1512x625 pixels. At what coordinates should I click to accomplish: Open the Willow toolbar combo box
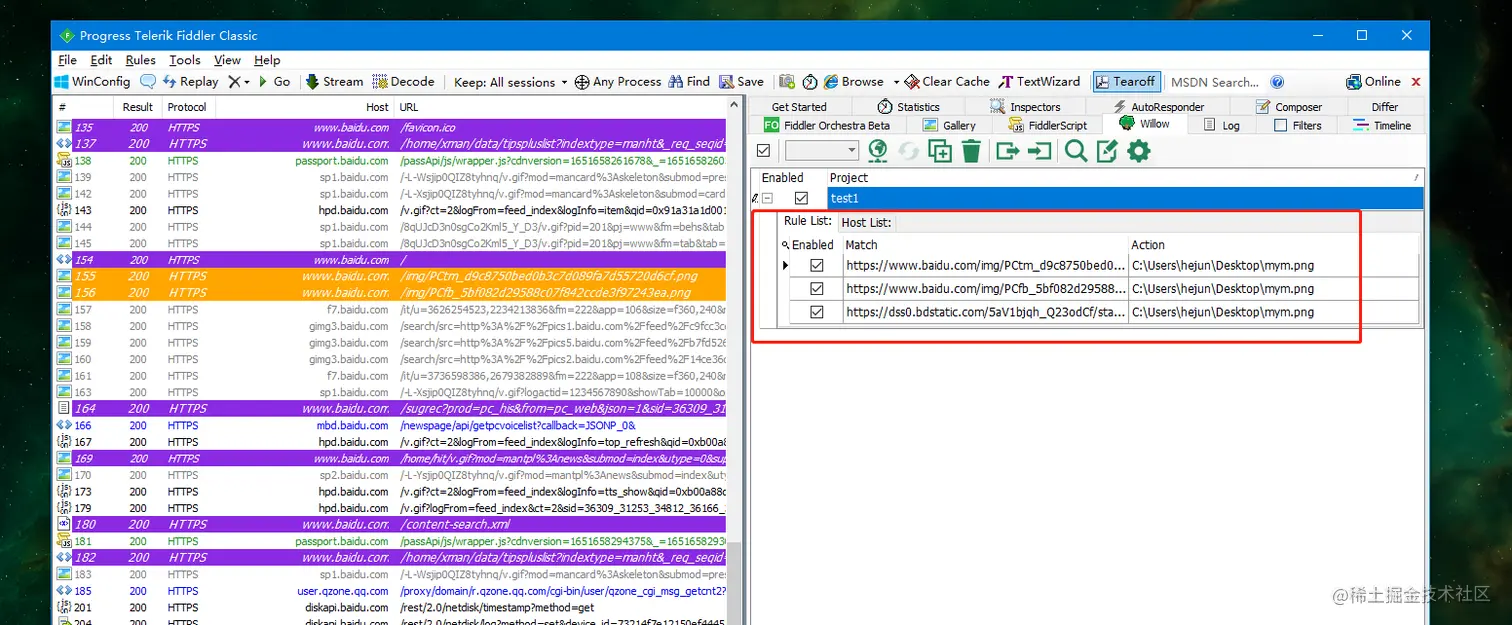(822, 151)
